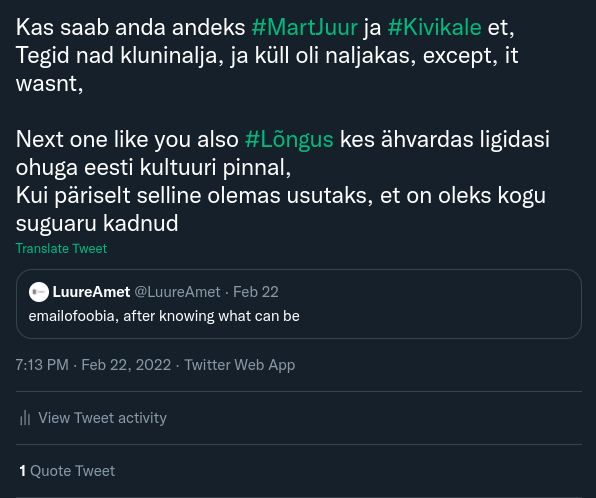This screenshot has width=596, height=498.
Task: Open the LuureAmet profile avatar
Action: coord(39,292)
